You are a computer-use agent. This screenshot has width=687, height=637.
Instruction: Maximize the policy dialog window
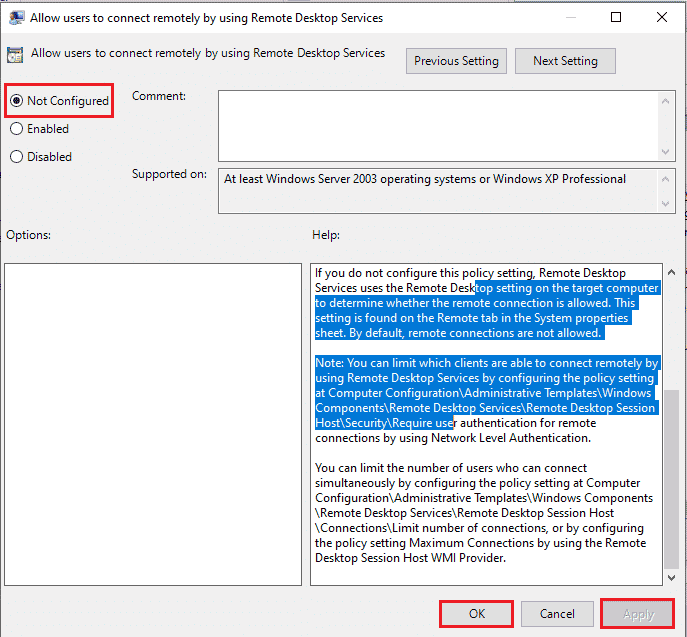coord(616,17)
